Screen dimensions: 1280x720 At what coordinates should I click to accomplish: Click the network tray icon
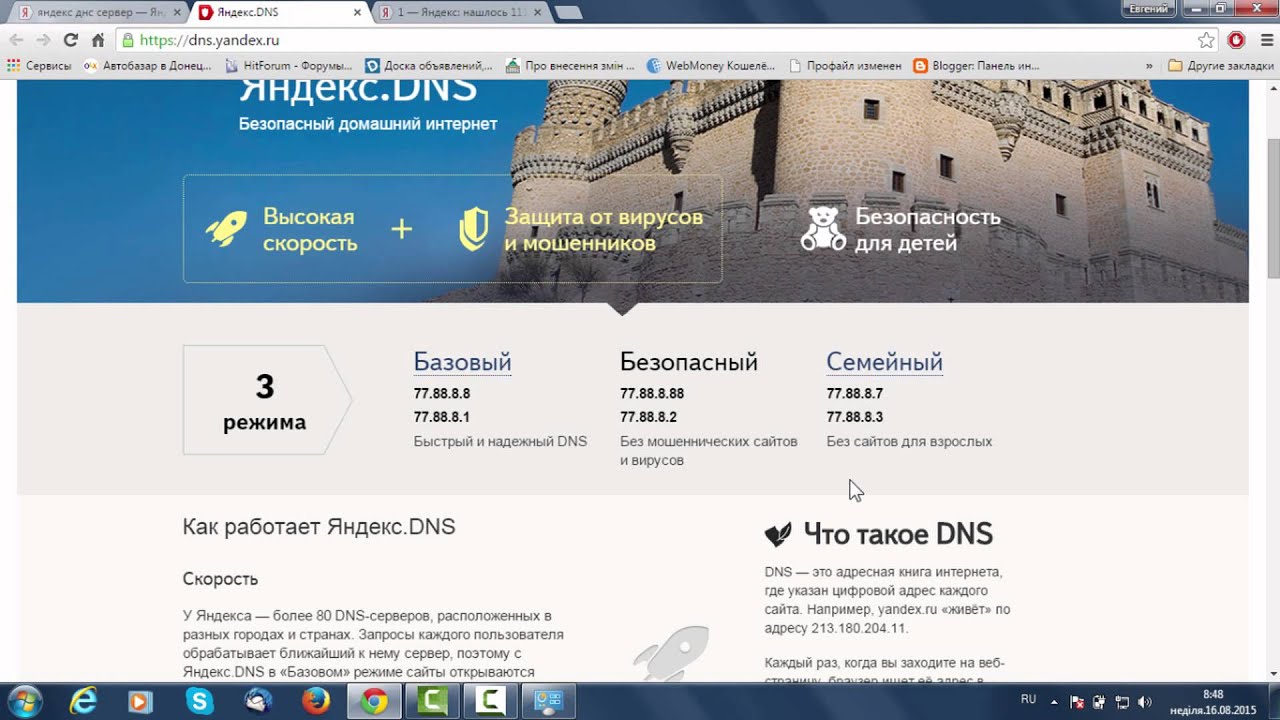click(x=1122, y=702)
